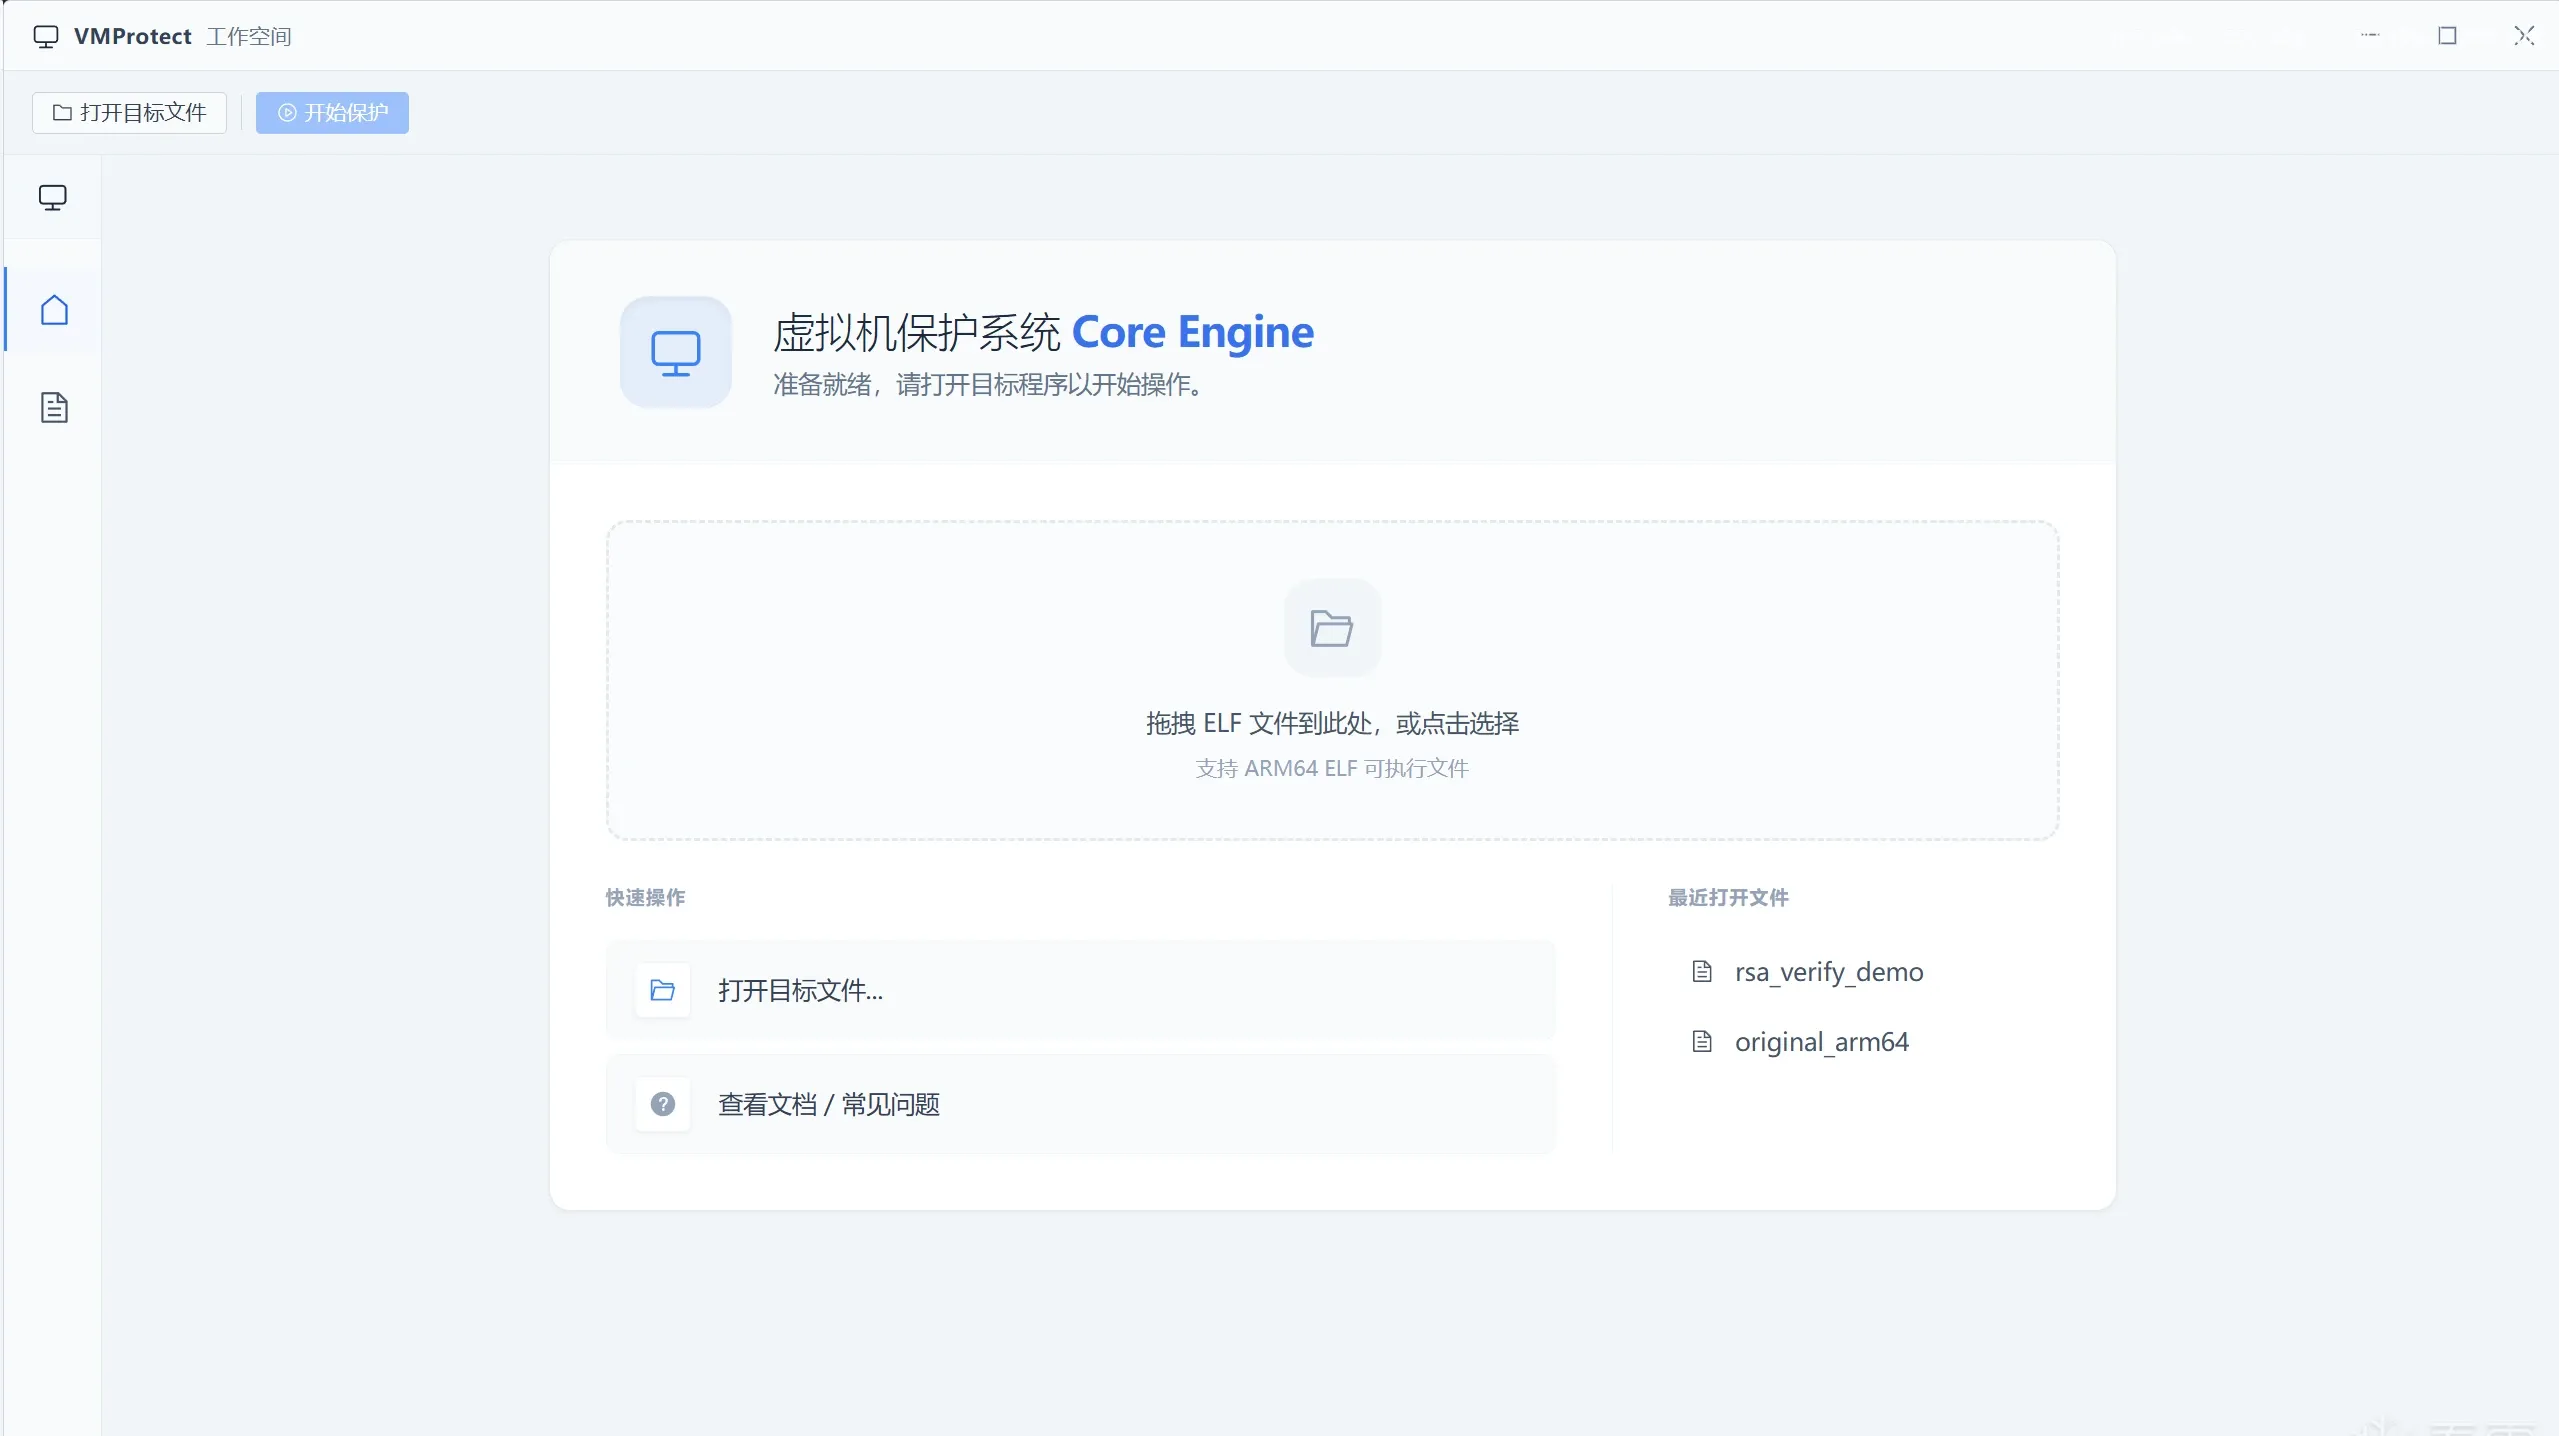
Task: Click the 最近打开文件 heading
Action: (x=1728, y=898)
